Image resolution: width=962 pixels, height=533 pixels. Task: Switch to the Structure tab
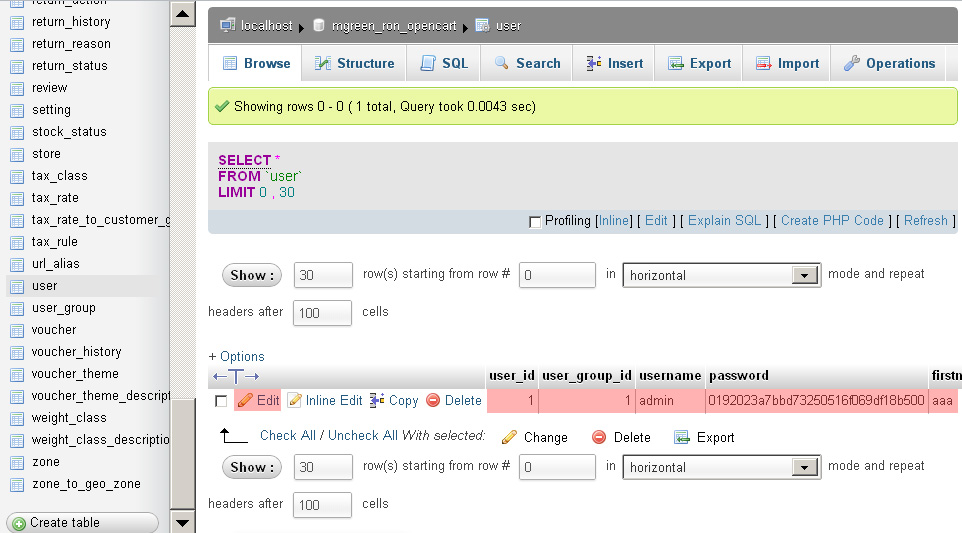coord(354,63)
